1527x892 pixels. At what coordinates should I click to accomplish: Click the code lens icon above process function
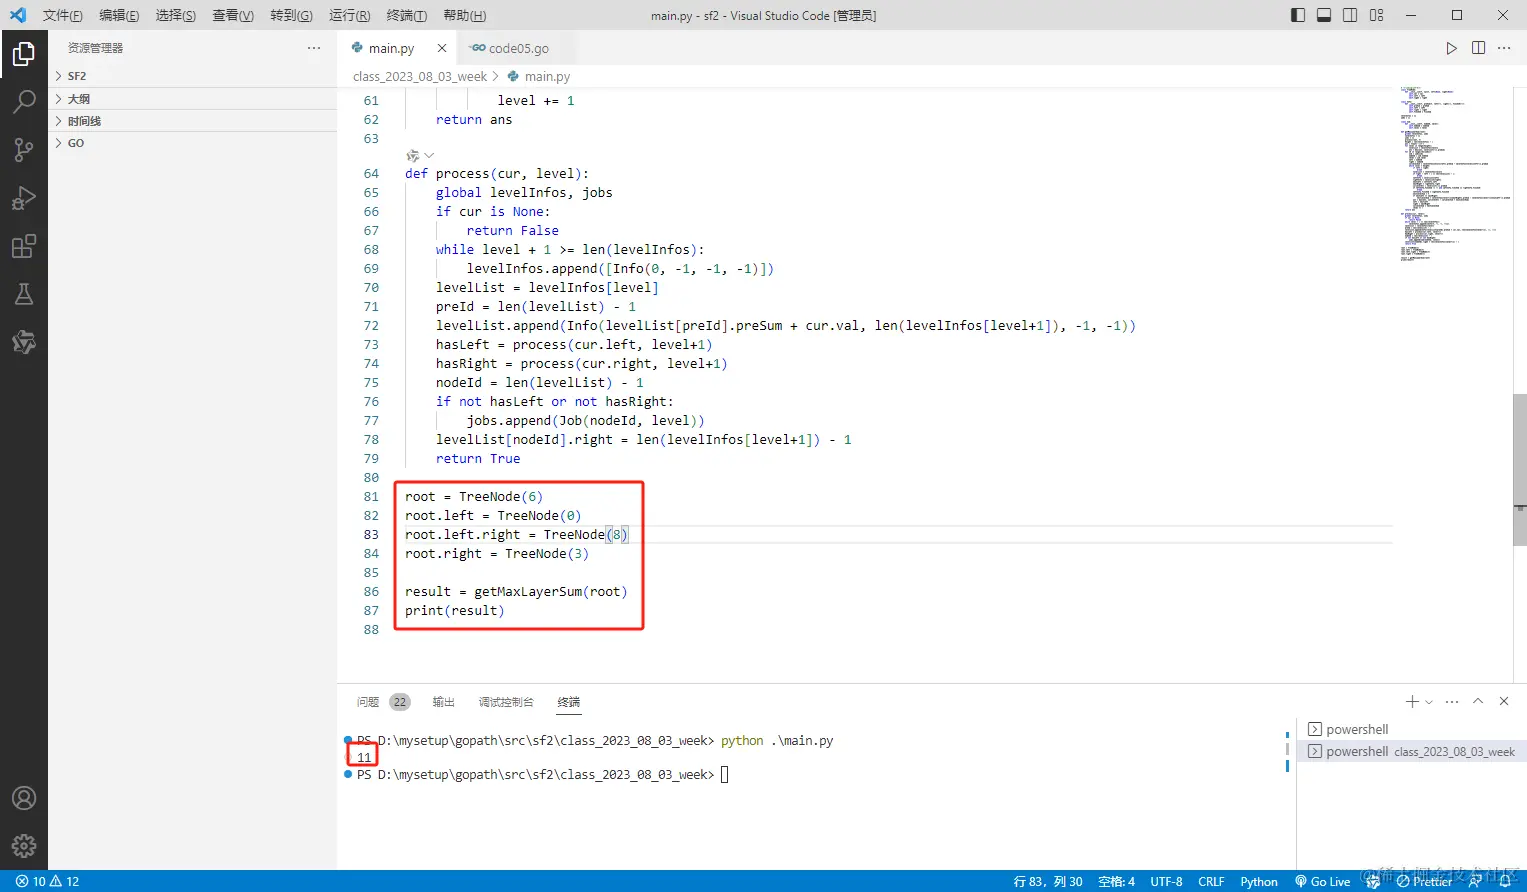412,156
